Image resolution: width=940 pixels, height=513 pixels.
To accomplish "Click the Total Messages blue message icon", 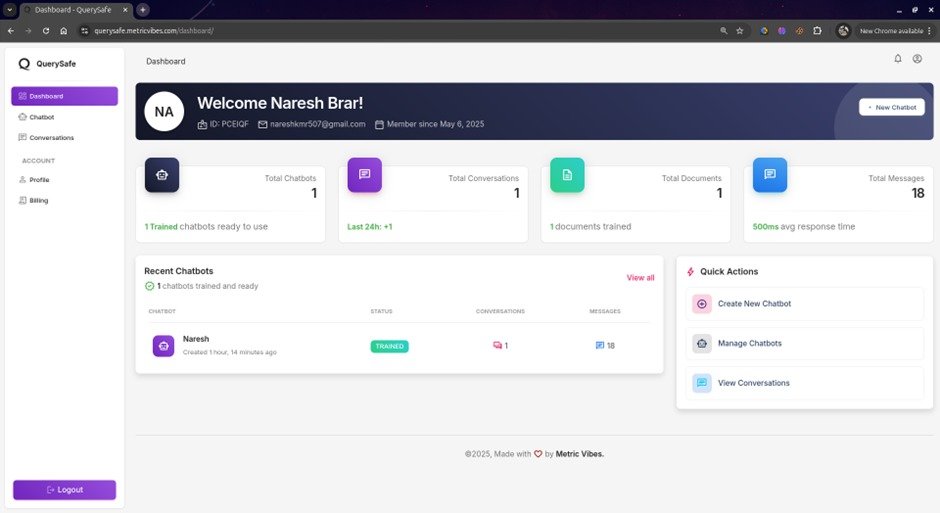I will tap(770, 175).
